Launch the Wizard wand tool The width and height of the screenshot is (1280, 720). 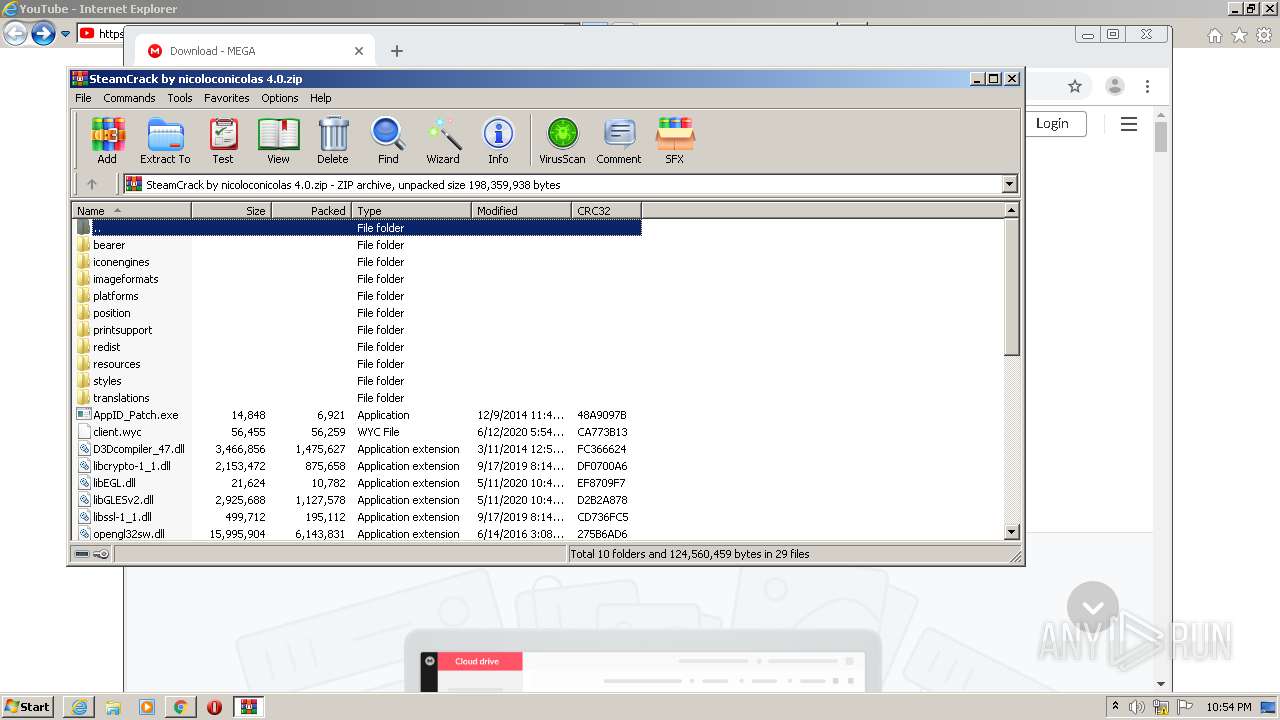tap(443, 140)
